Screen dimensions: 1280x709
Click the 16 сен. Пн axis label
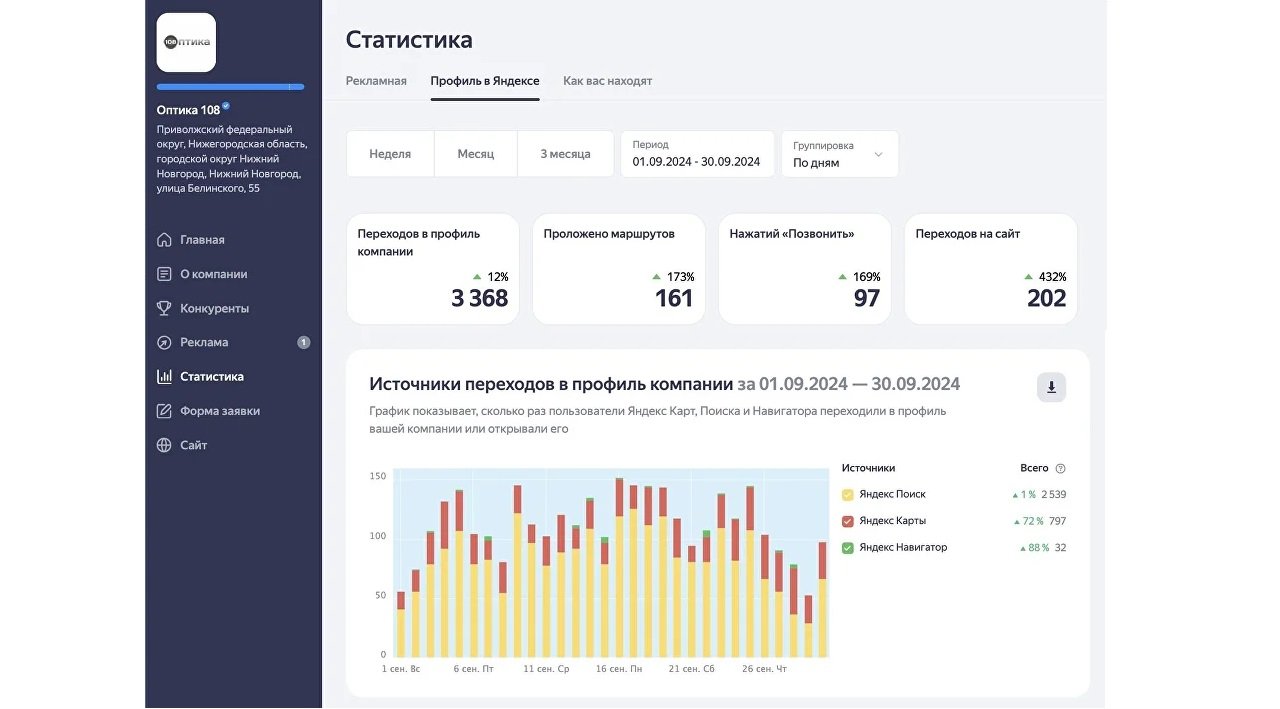click(619, 669)
